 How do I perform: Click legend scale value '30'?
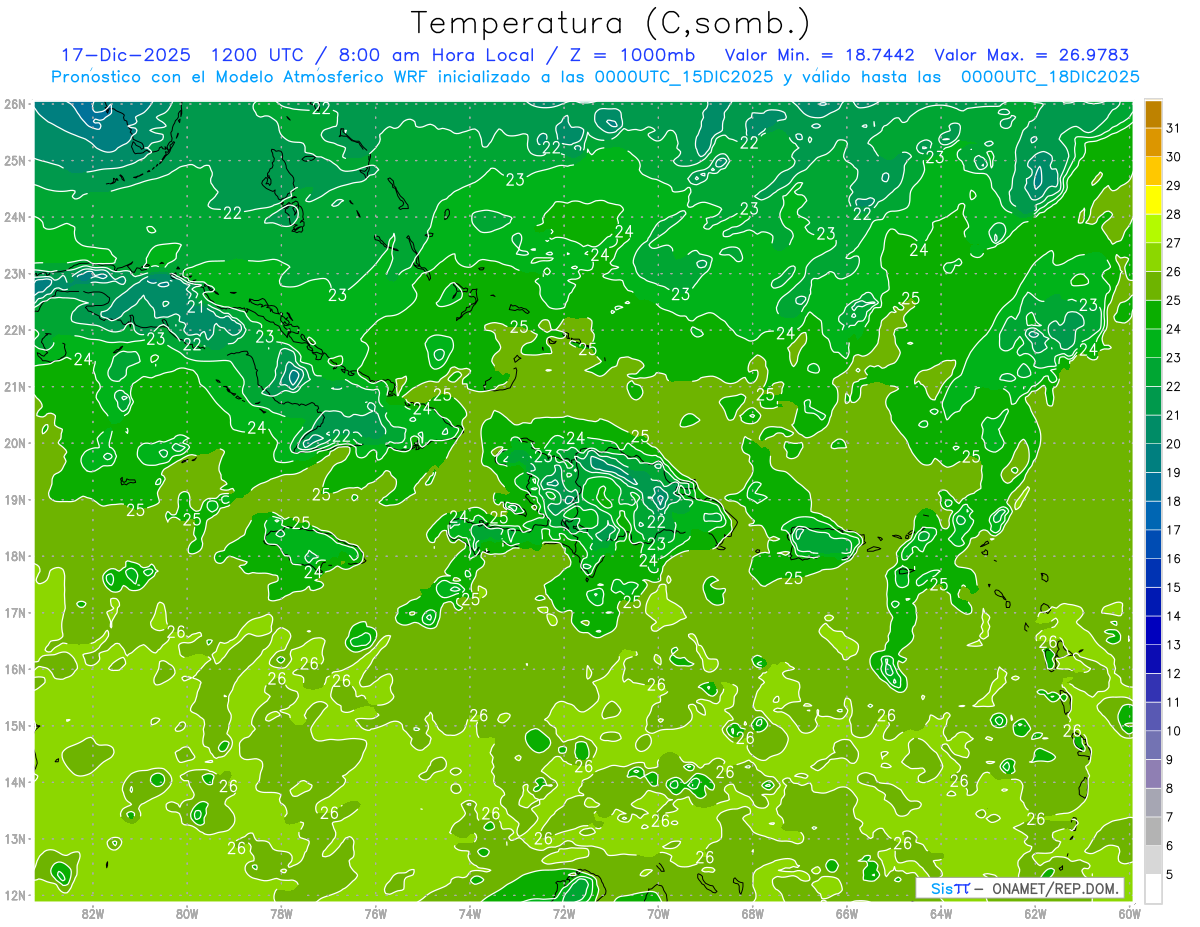(1174, 157)
